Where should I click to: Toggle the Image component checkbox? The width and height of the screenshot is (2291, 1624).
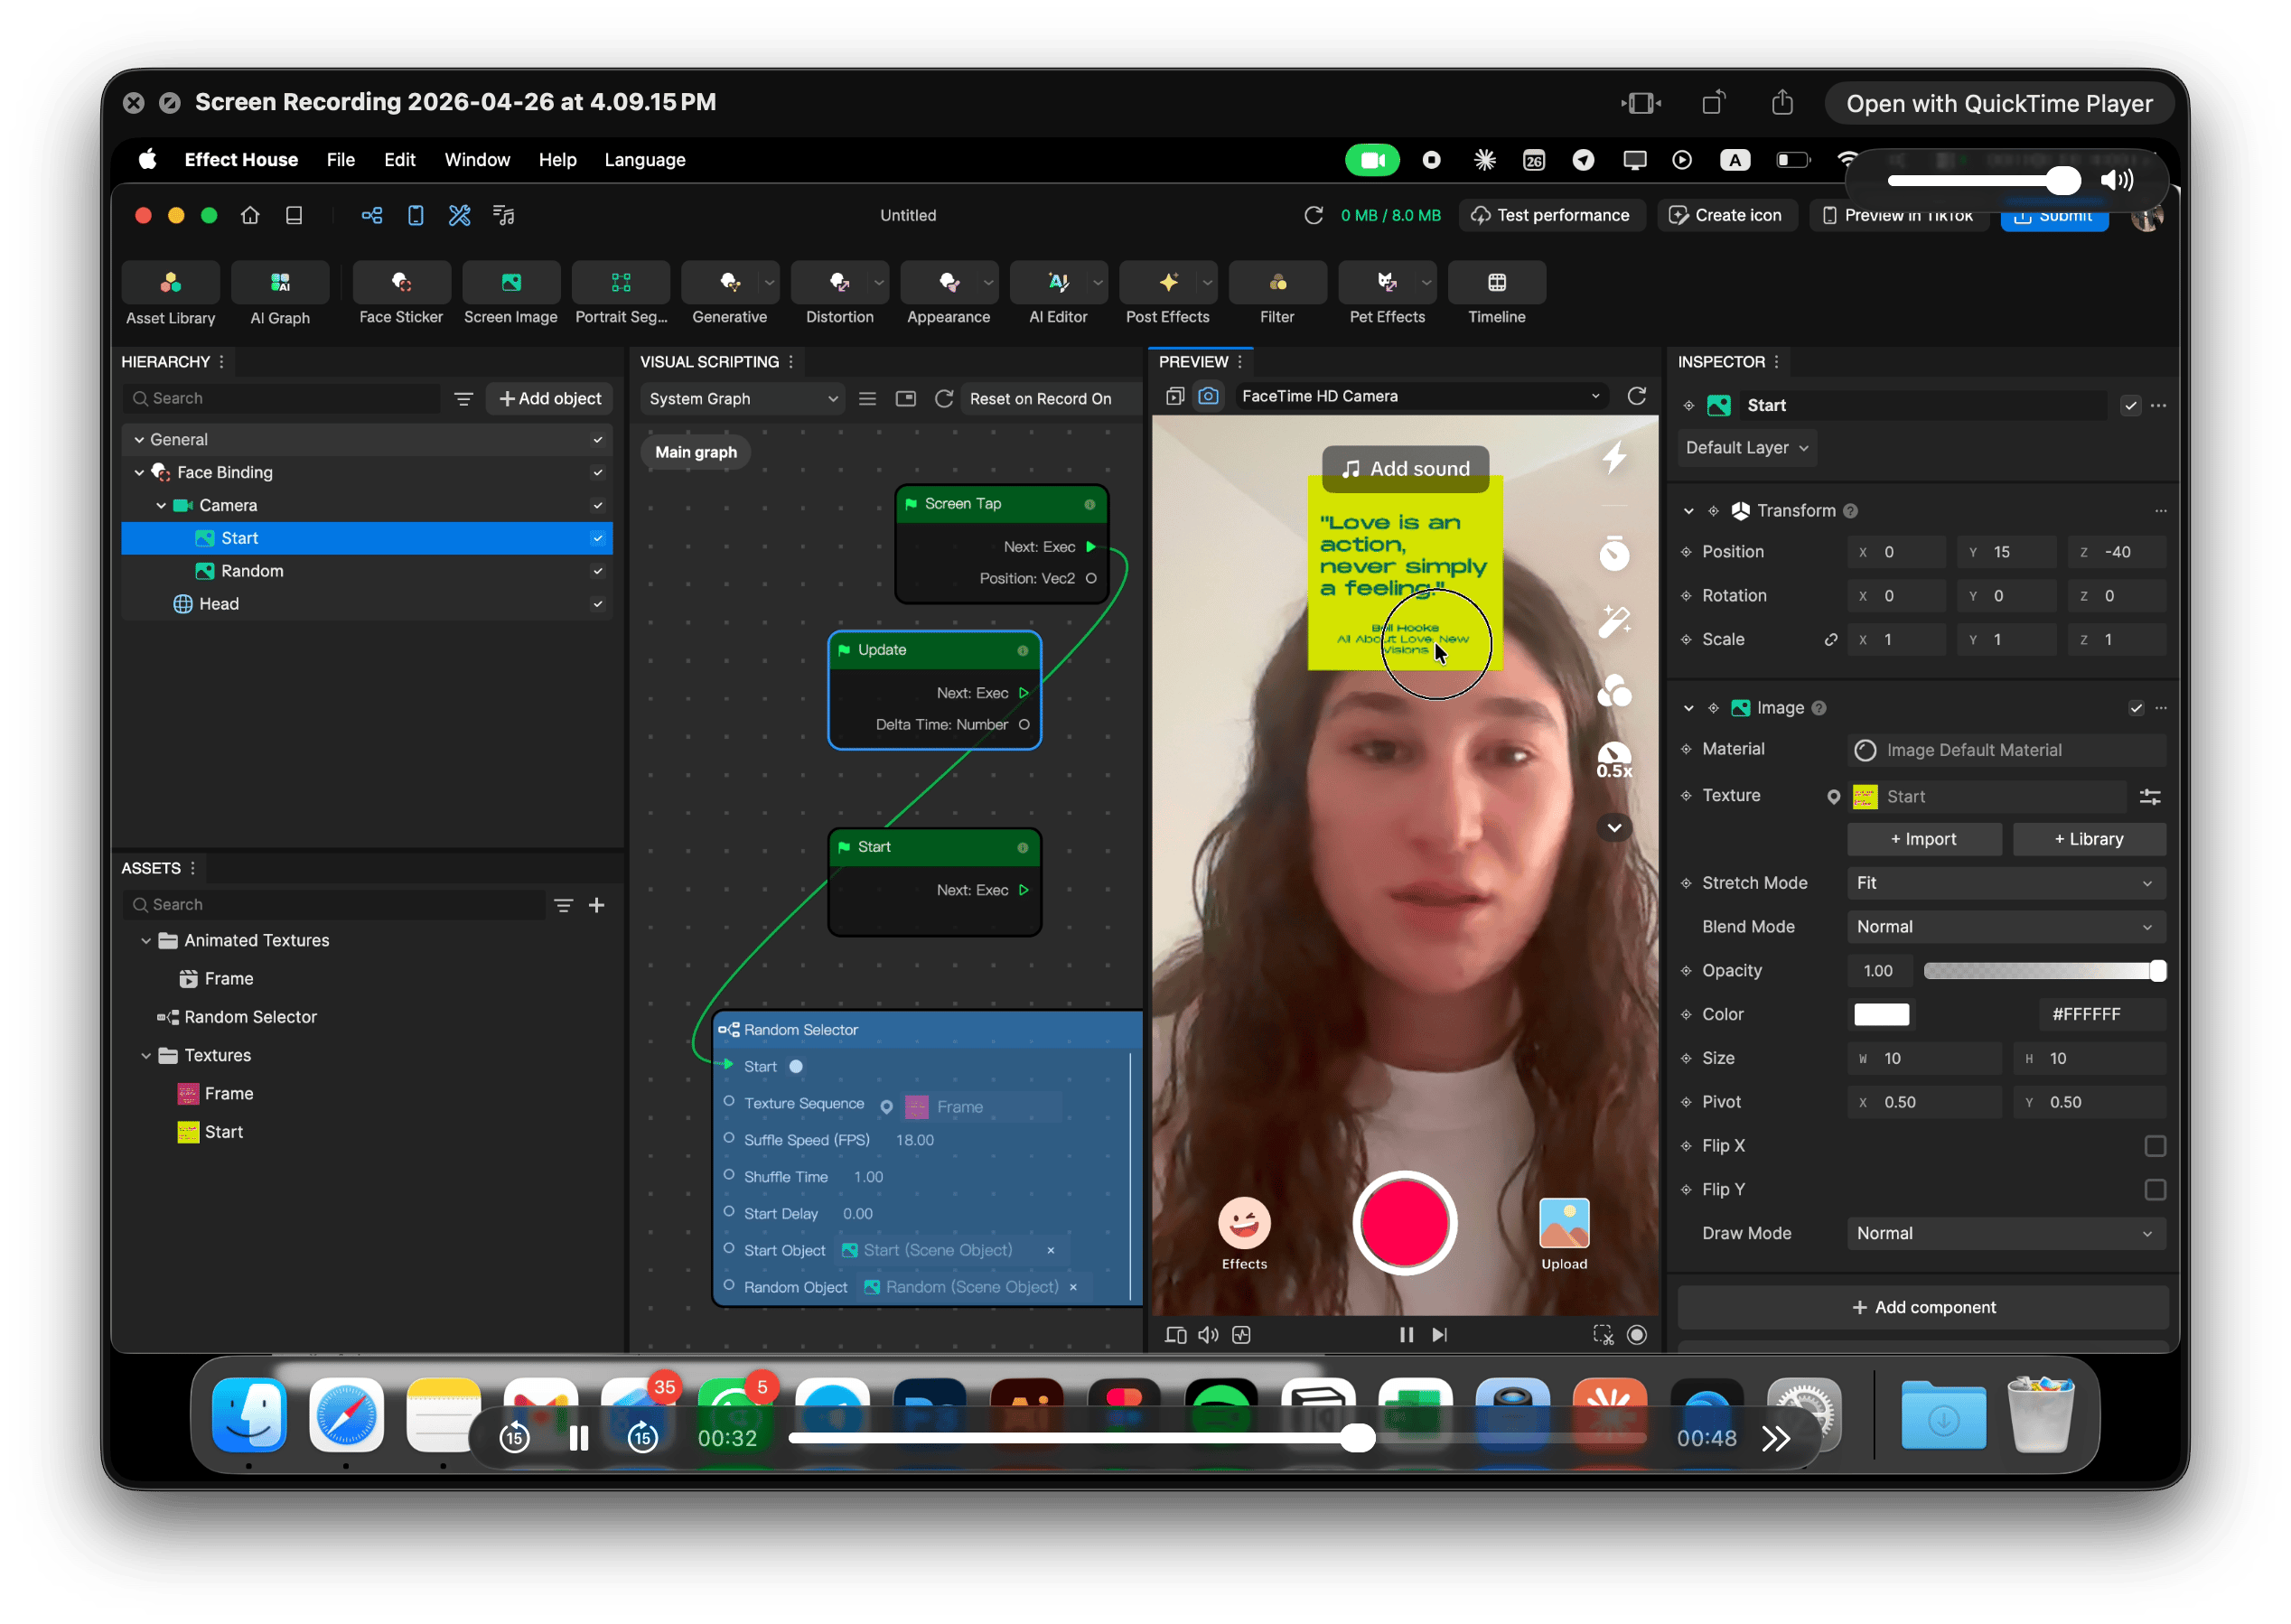tap(2136, 708)
